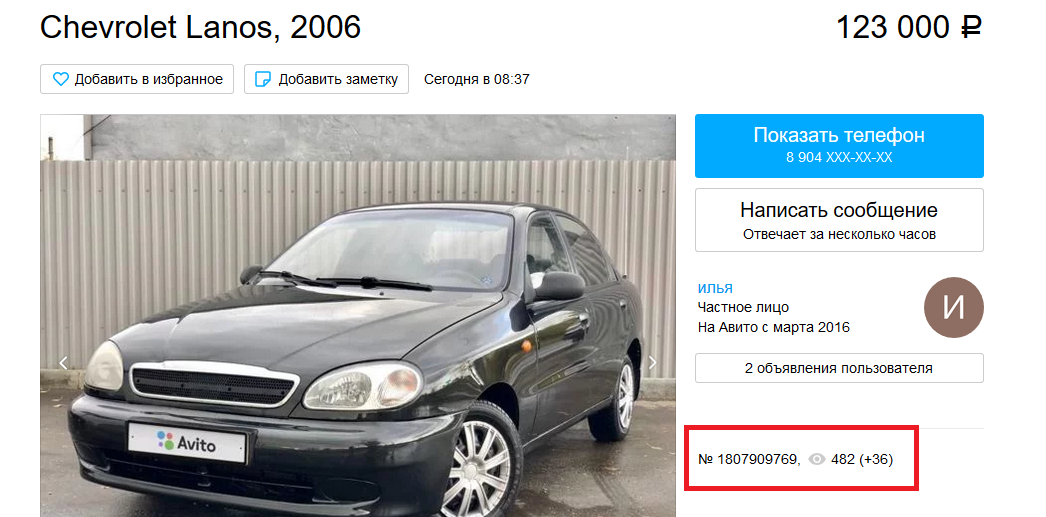Click listing number 1807909769
Image resolution: width=1046 pixels, height=517 pixels.
pos(748,460)
